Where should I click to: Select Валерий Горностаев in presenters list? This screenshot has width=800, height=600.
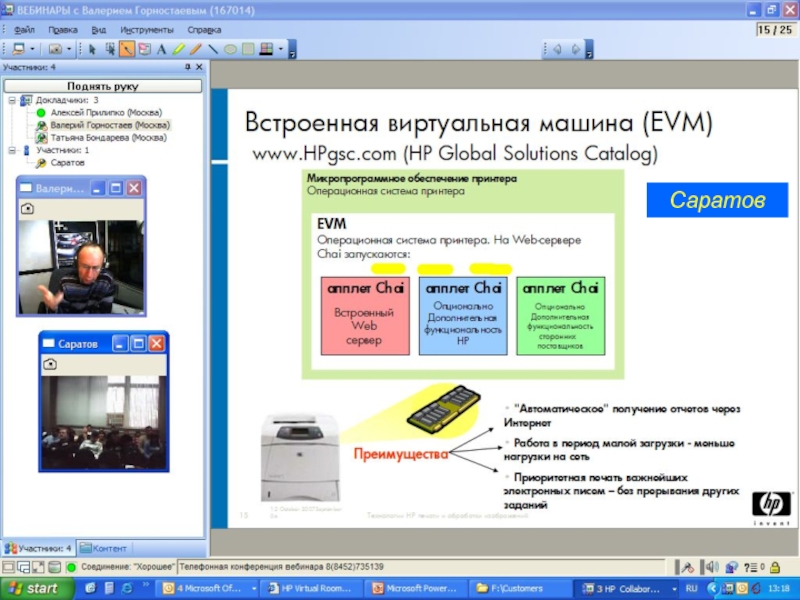[109, 126]
